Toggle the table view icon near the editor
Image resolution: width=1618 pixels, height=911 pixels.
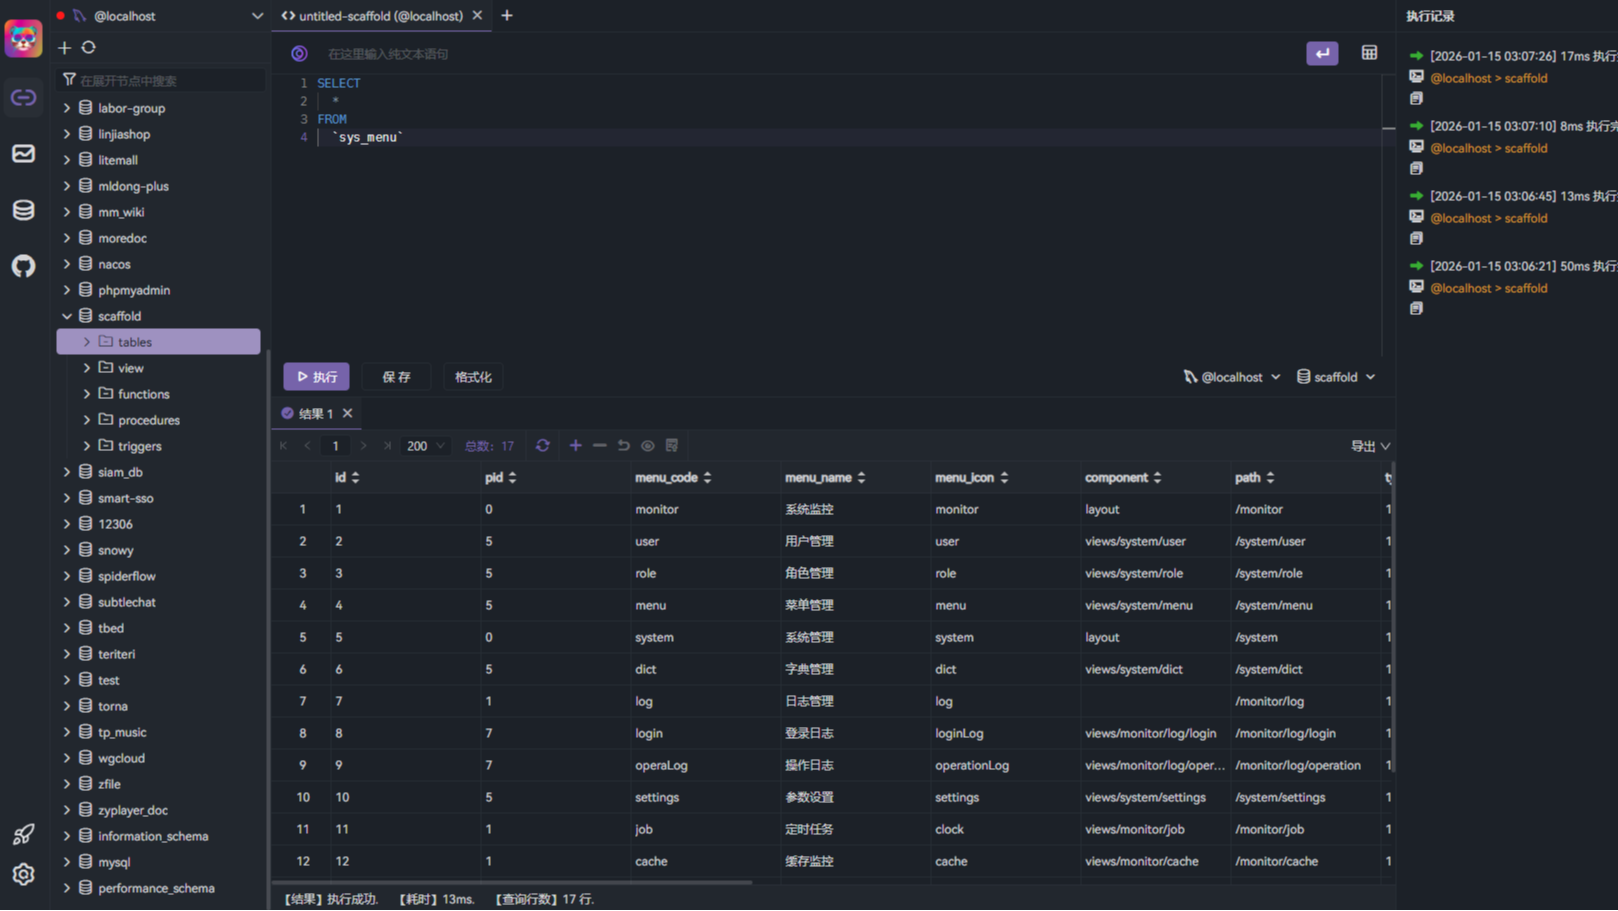click(x=1369, y=52)
